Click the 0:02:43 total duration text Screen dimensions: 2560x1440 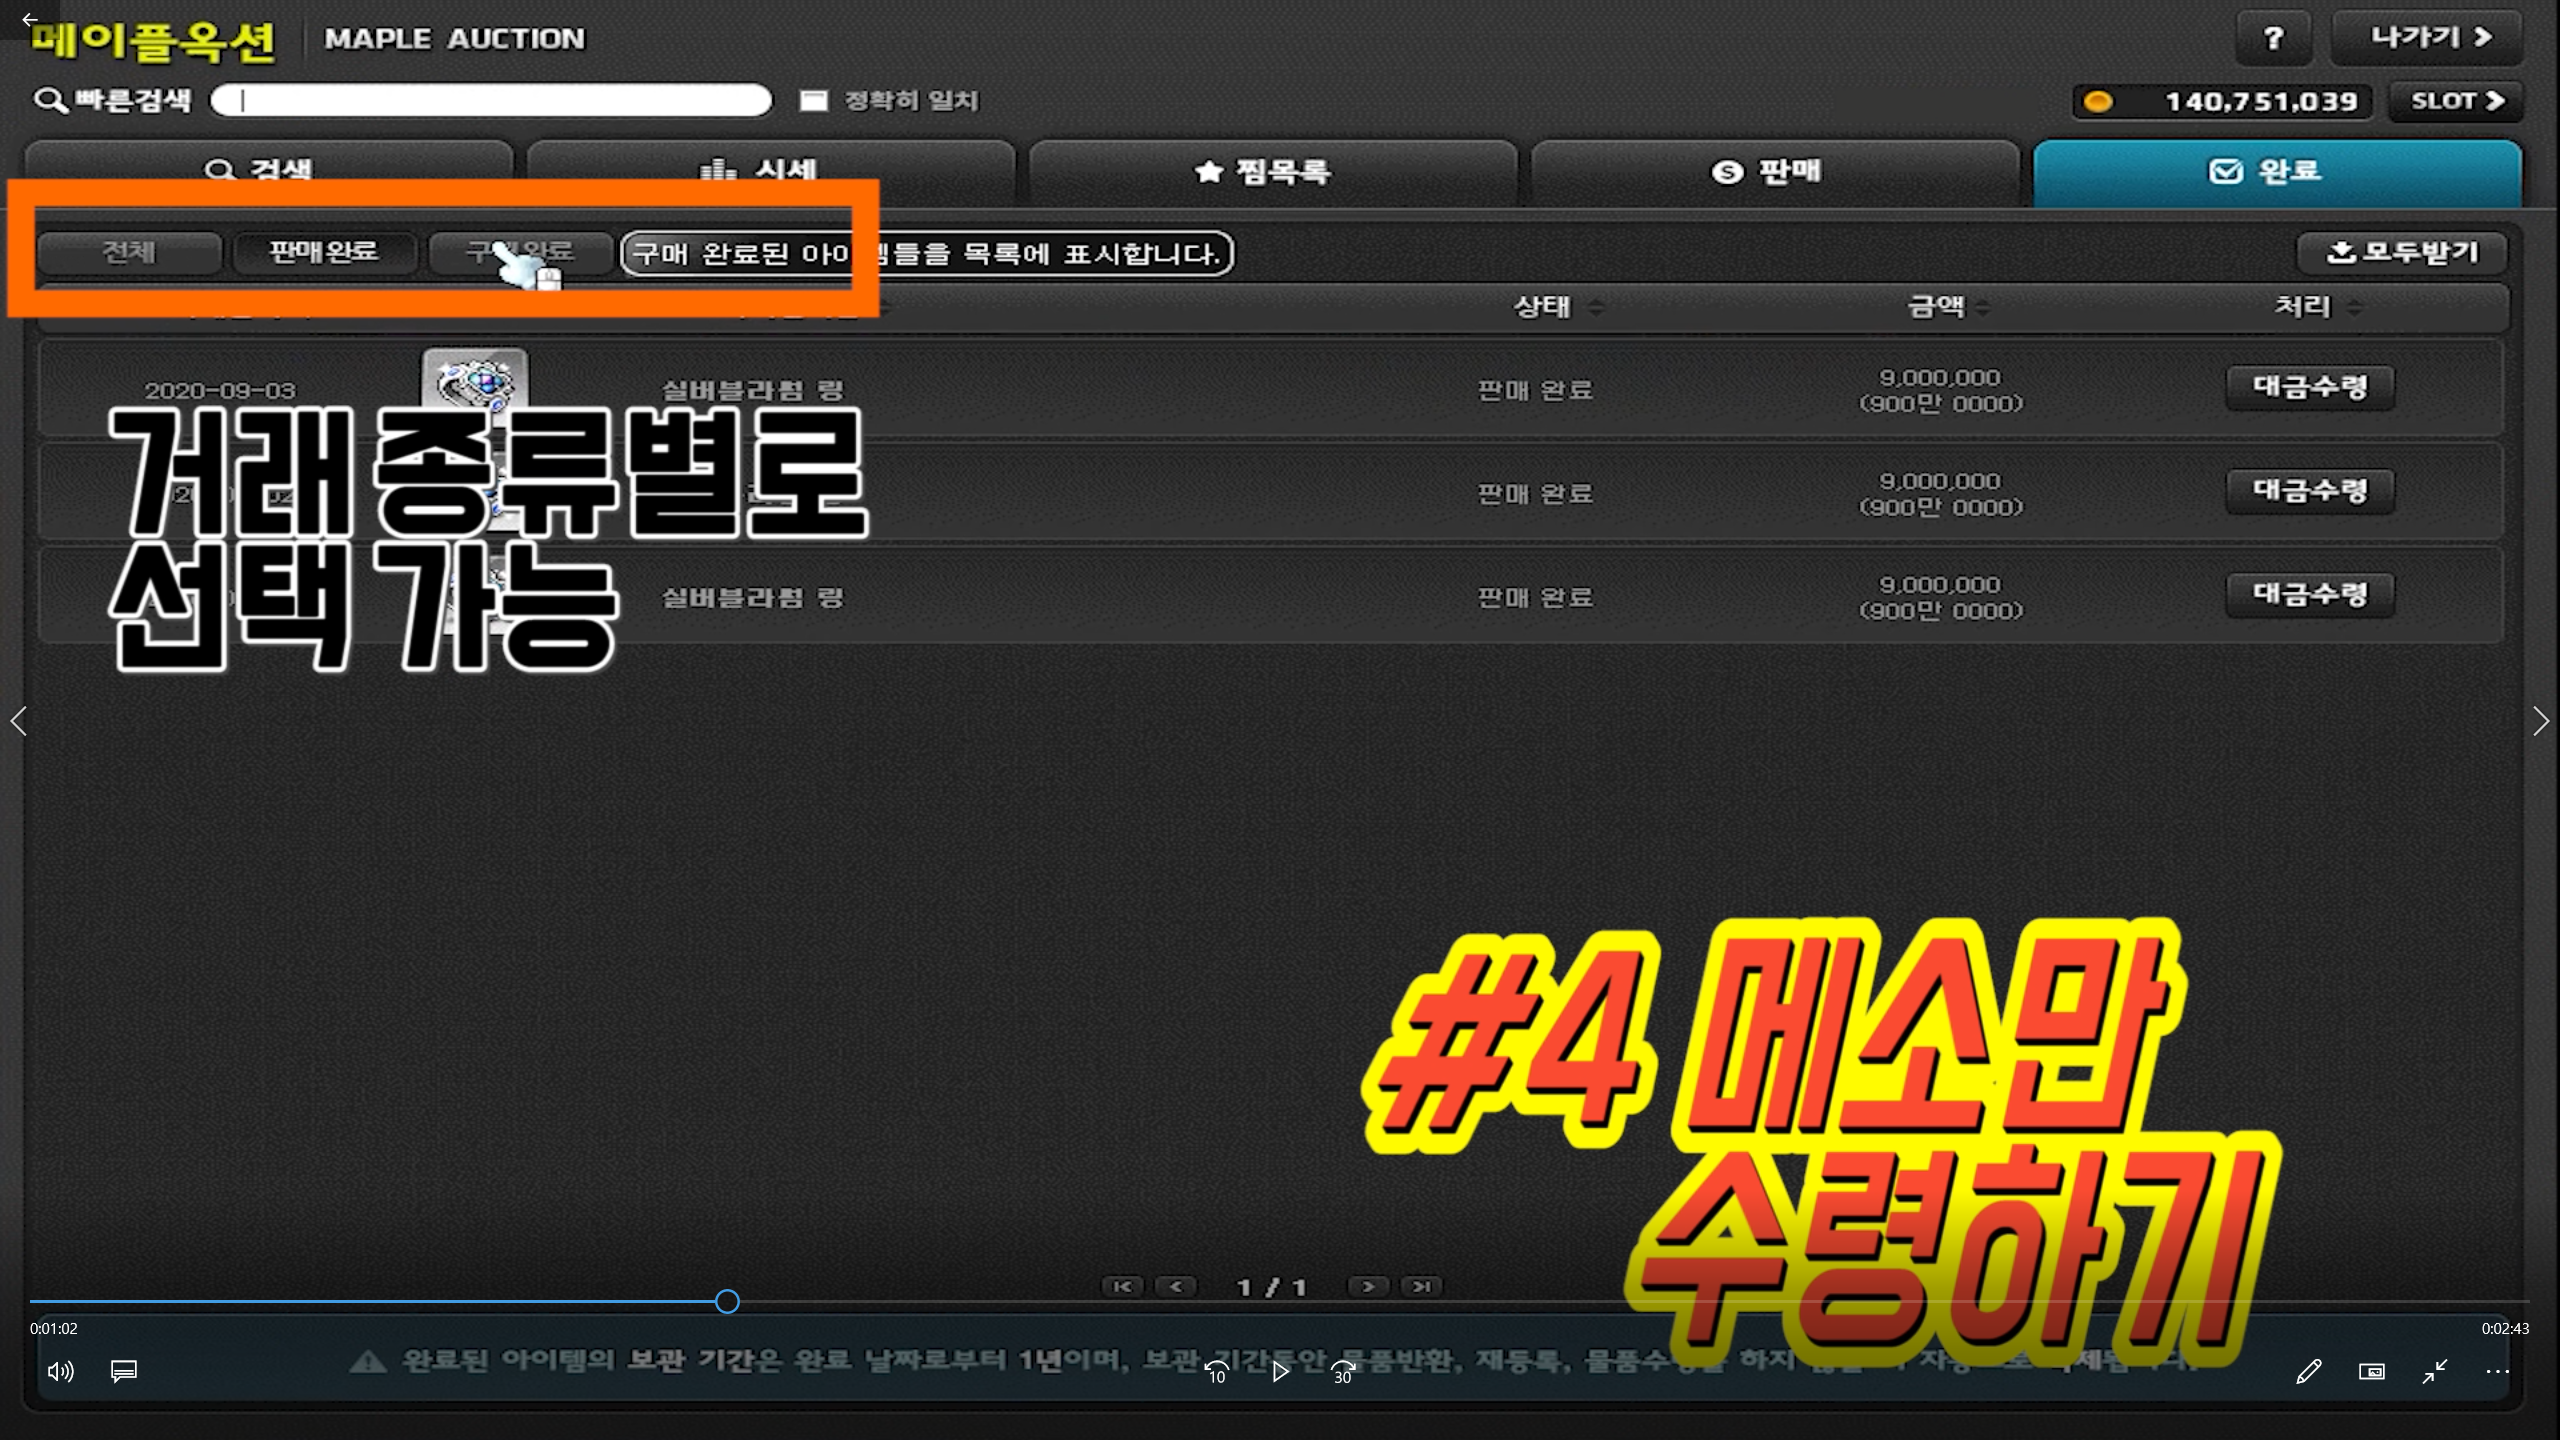click(x=2505, y=1329)
